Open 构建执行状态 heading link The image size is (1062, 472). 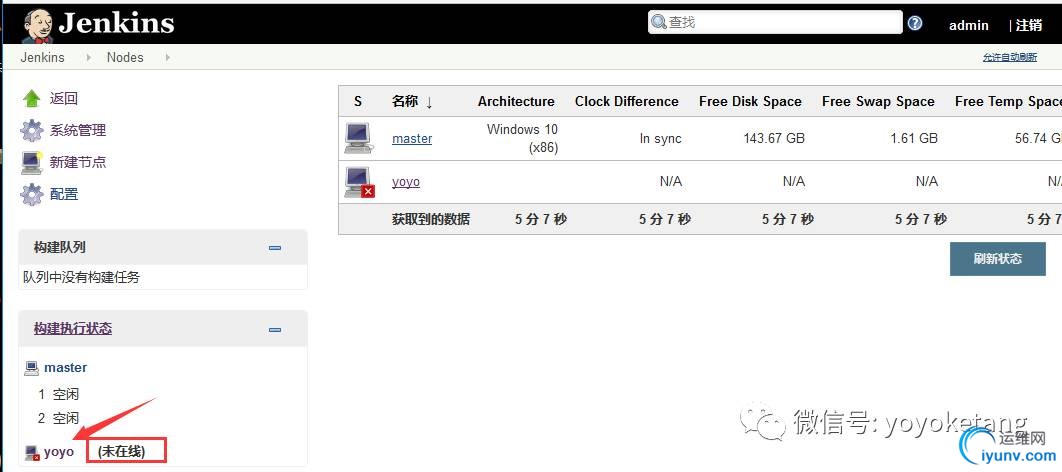pos(73,329)
